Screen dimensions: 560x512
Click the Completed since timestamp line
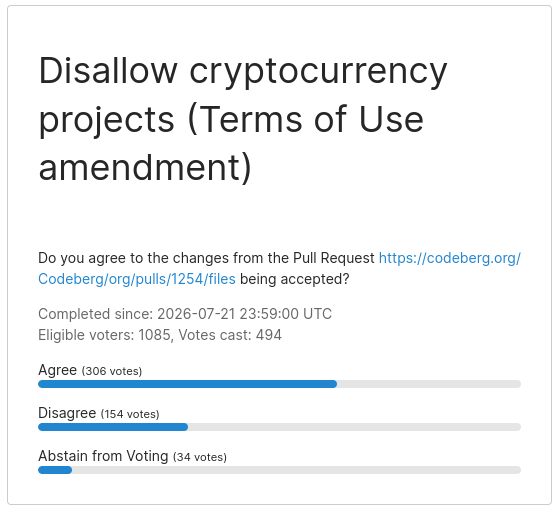[185, 314]
